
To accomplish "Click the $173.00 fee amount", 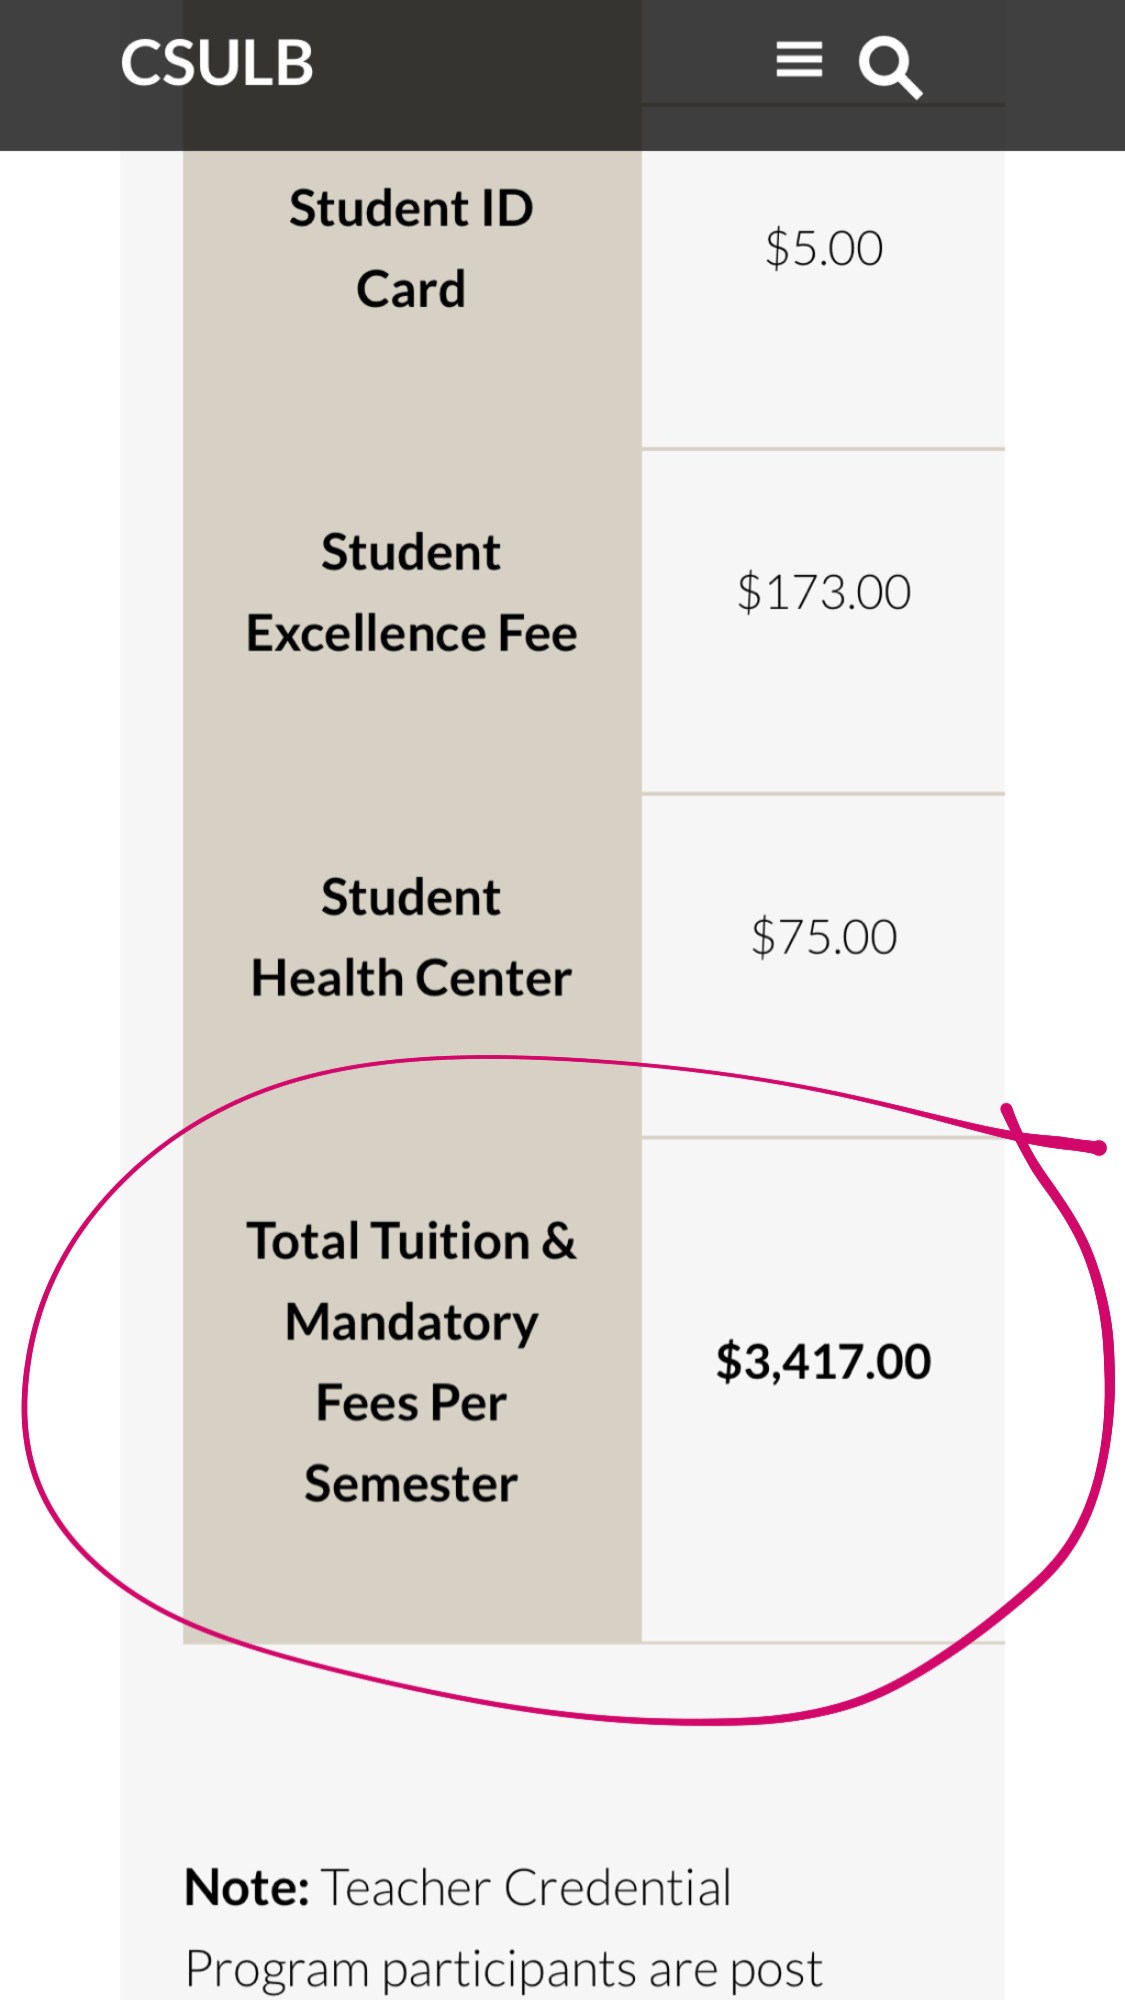I will coord(824,592).
